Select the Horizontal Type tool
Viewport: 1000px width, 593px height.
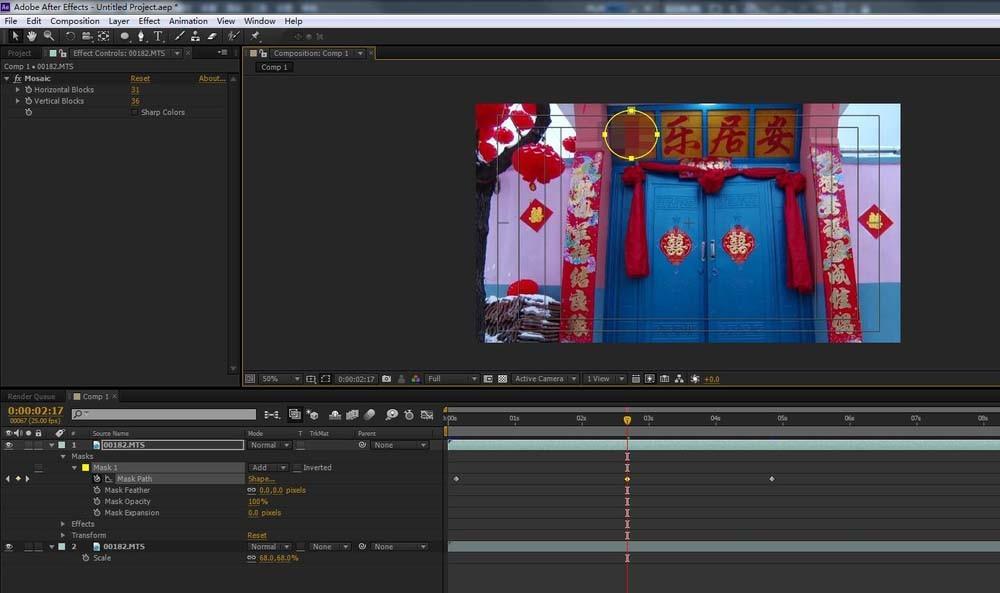point(158,36)
